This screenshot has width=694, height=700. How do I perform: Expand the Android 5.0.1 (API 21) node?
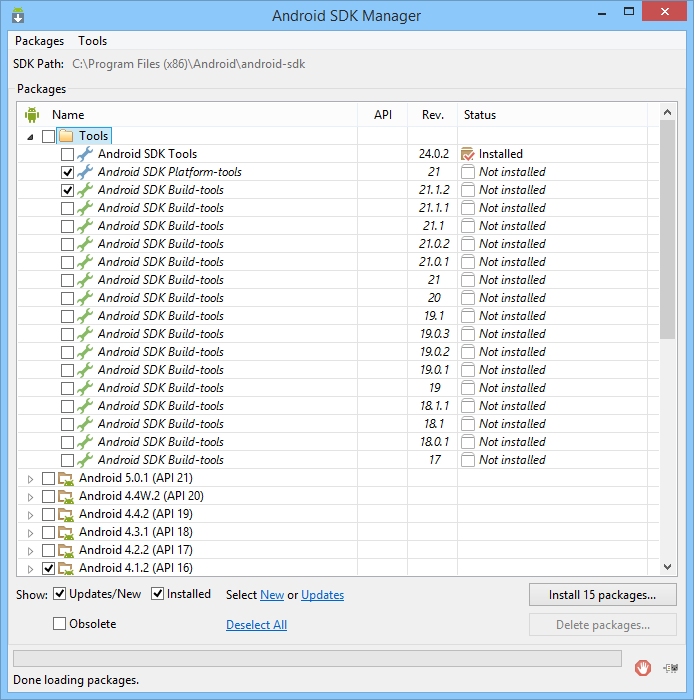coord(30,479)
